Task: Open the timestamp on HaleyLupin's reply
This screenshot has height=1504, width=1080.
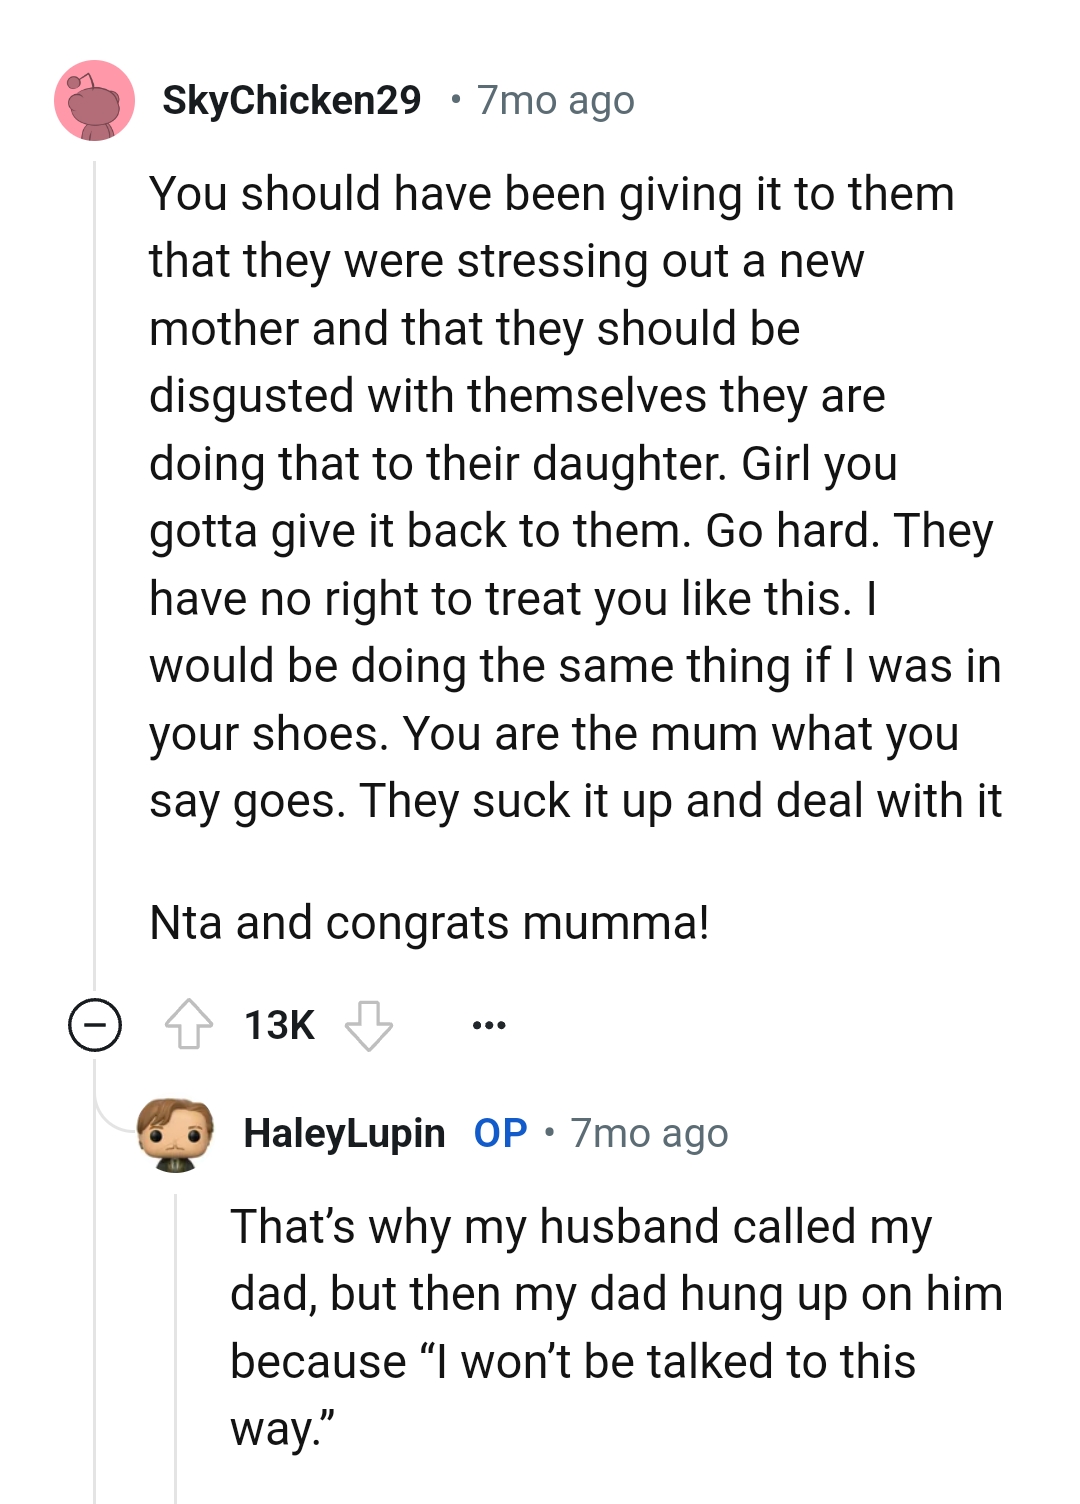Action: (x=649, y=1133)
